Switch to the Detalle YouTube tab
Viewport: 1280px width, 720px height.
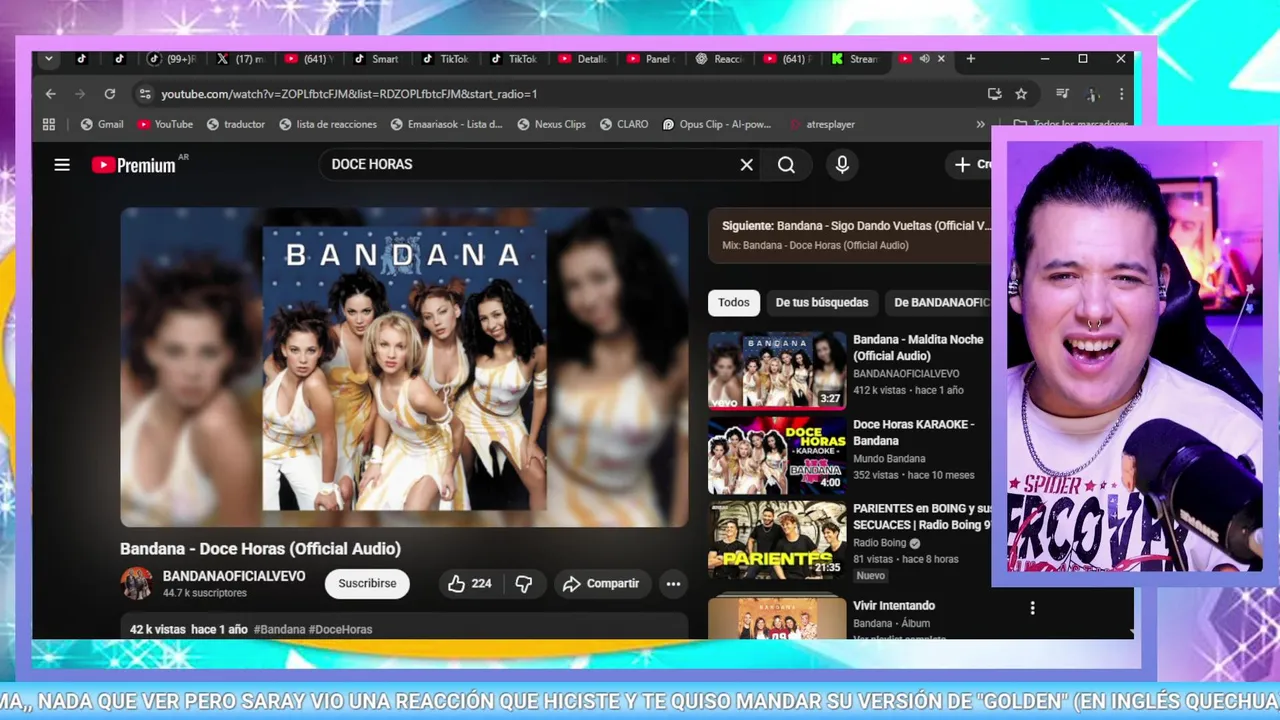click(584, 59)
